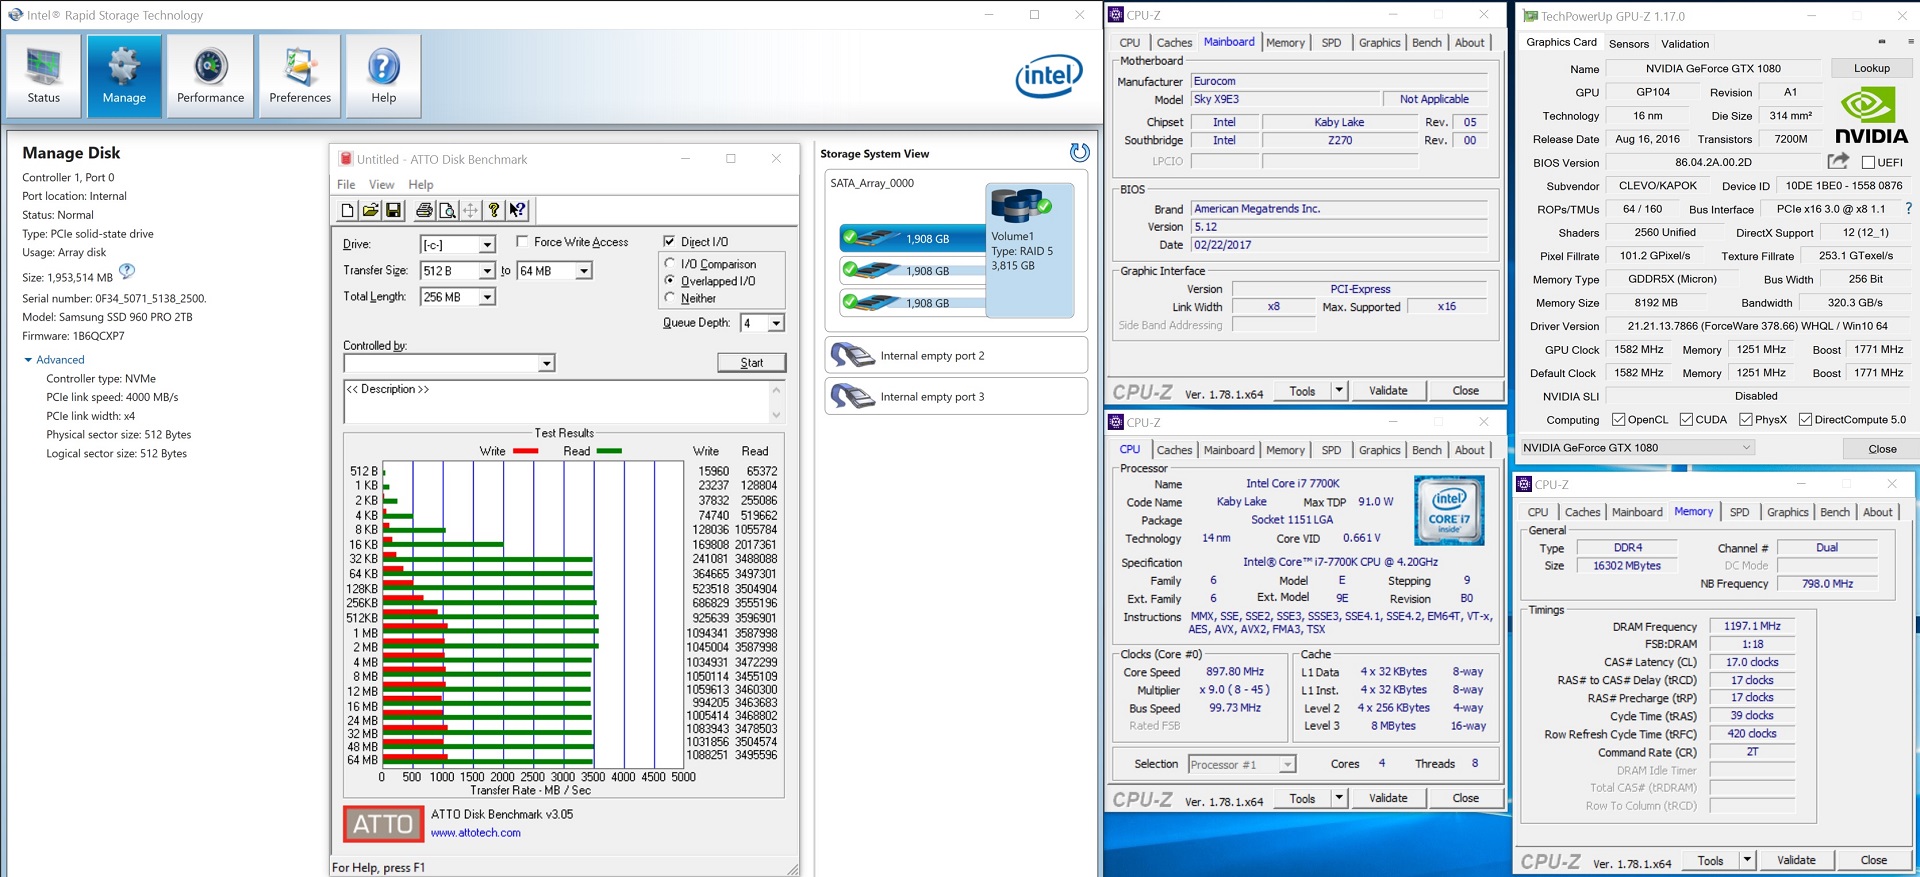
Task: Uncheck the Direct I/O checkbox
Action: [x=669, y=242]
